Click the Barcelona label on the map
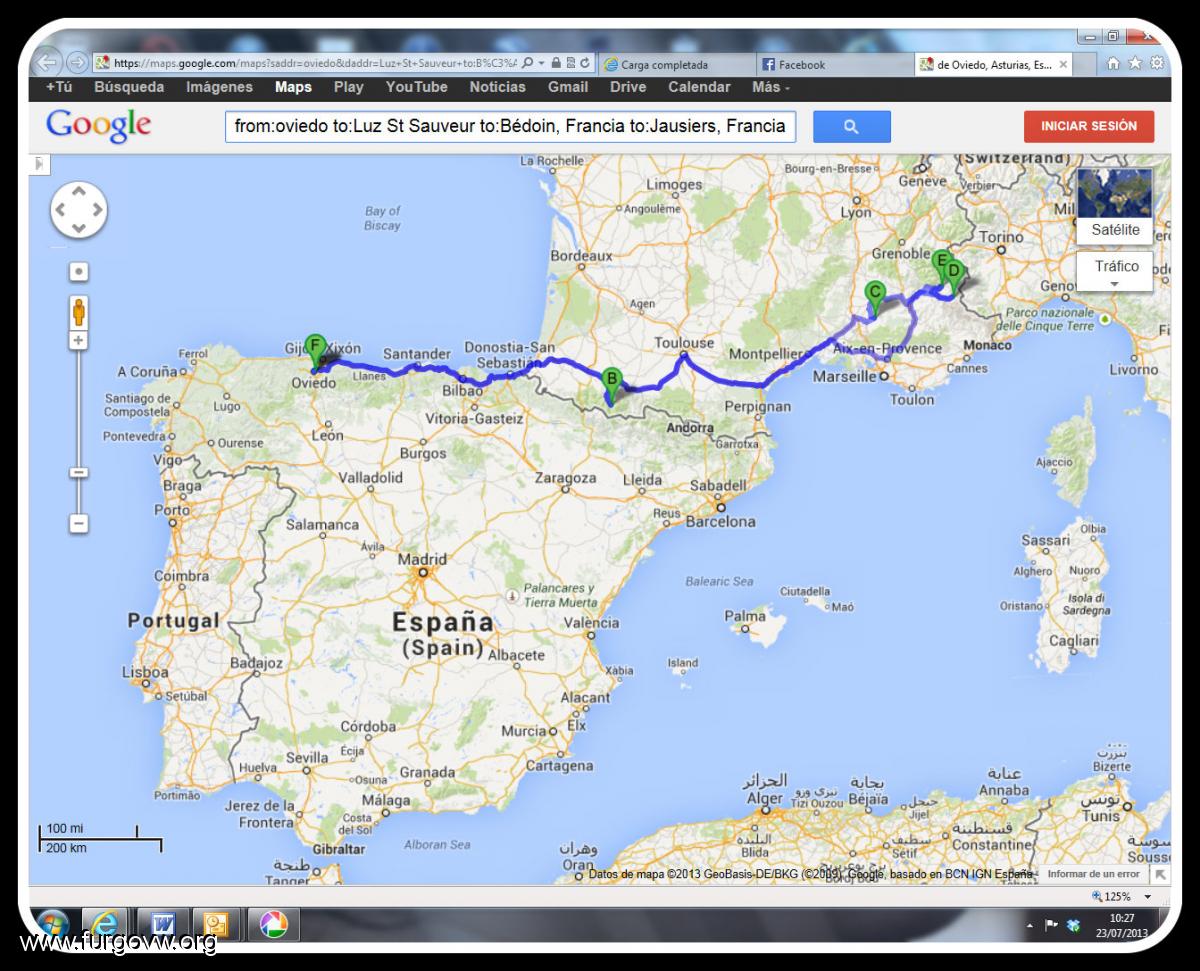 pos(720,522)
